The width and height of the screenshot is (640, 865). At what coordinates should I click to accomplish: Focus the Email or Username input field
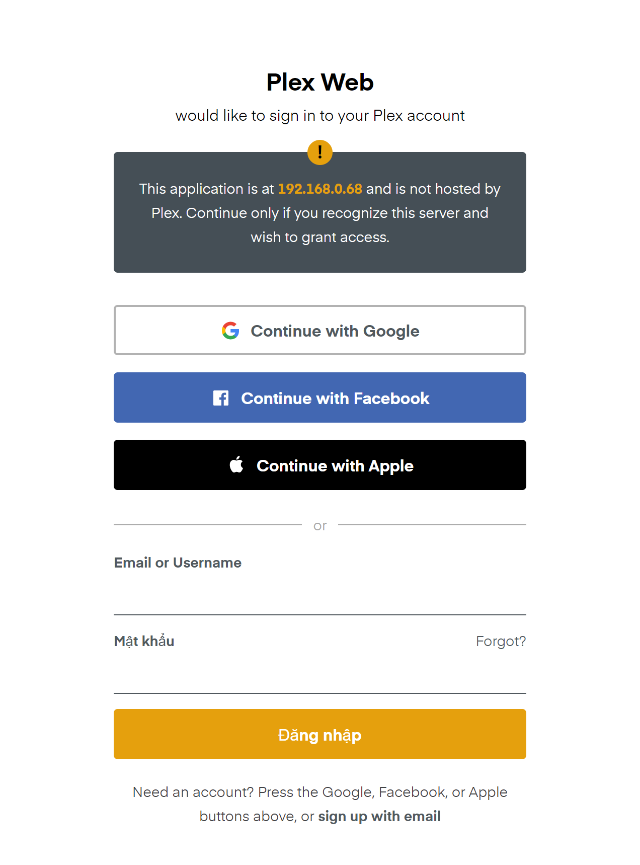tap(320, 596)
